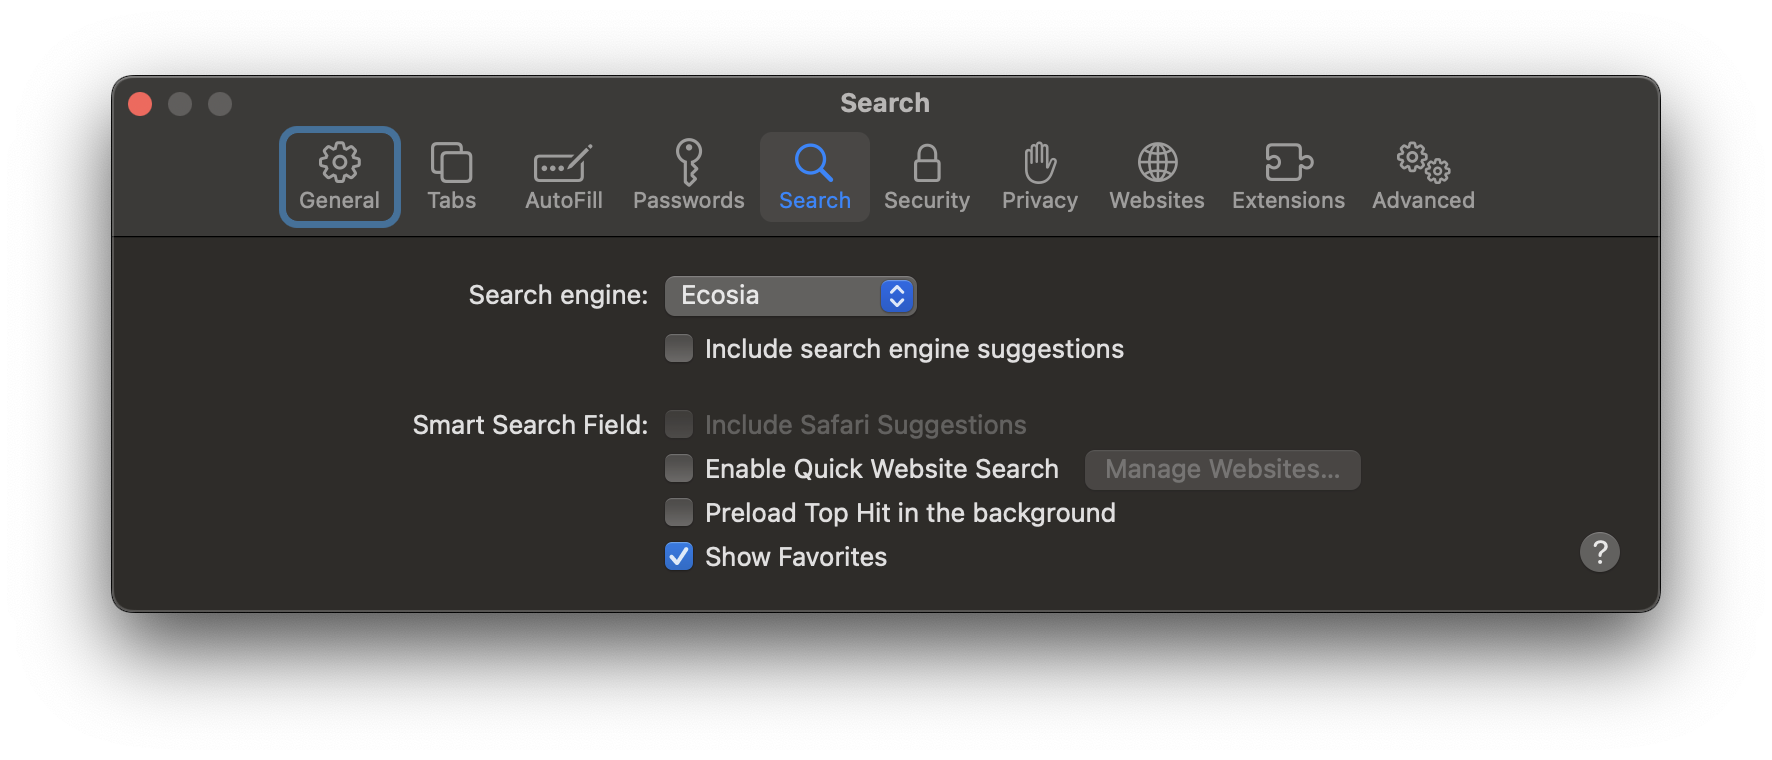The height and width of the screenshot is (760, 1772).
Task: Close the preferences window with red button
Action: point(140,104)
